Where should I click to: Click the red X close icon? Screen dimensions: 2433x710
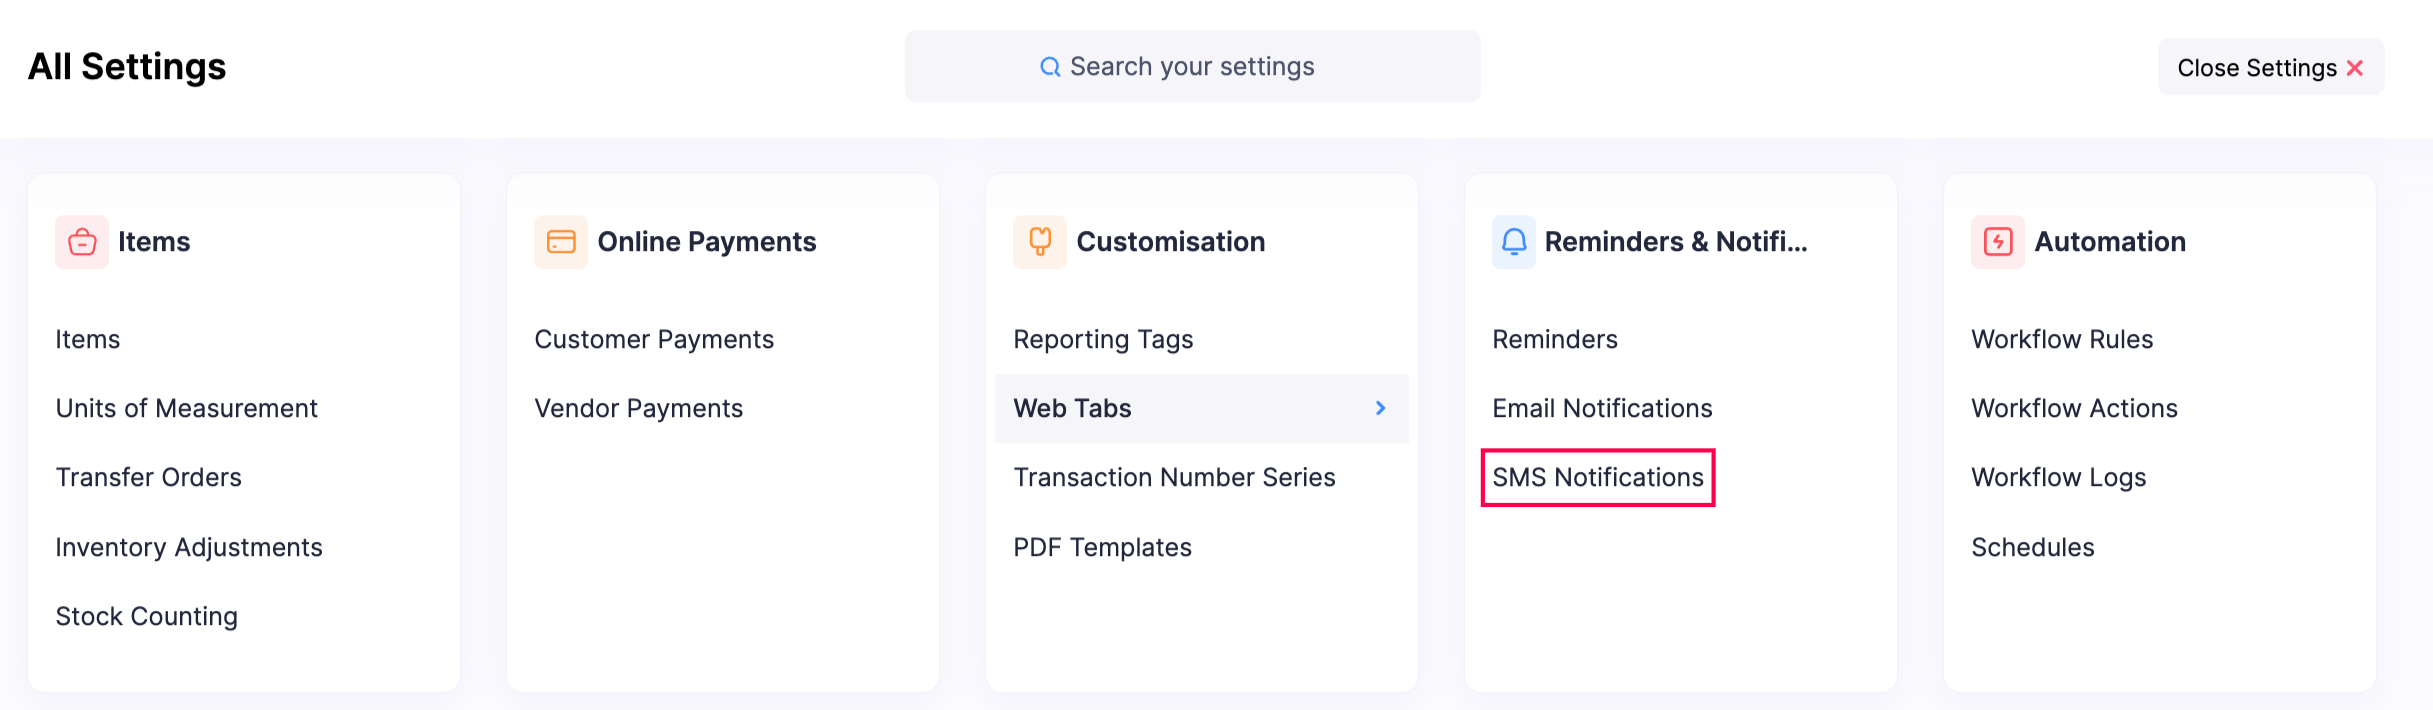coord(2355,68)
